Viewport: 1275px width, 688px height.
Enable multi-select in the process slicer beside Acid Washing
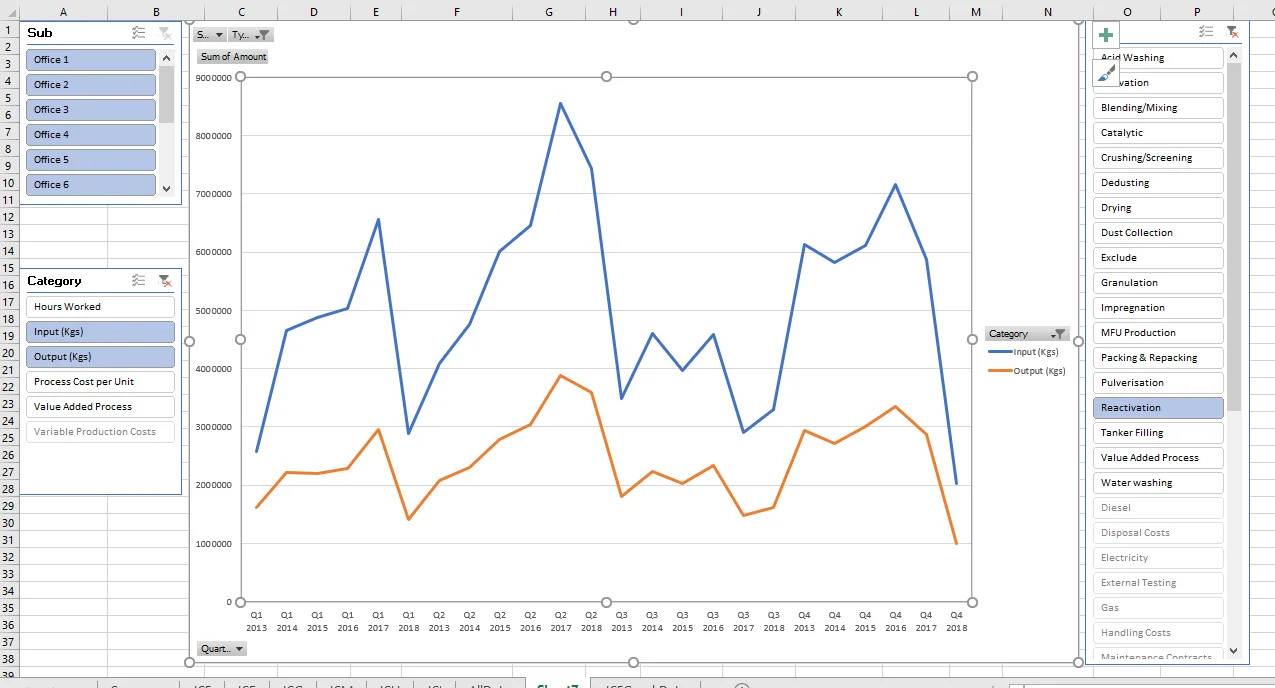[x=1206, y=33]
